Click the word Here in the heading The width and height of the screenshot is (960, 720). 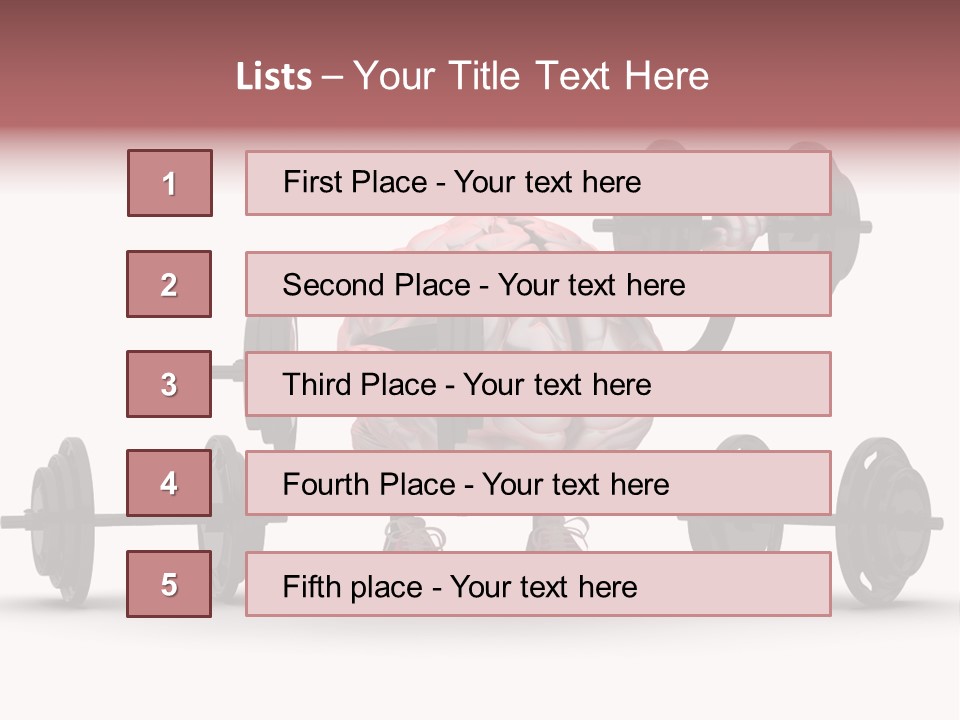(667, 76)
